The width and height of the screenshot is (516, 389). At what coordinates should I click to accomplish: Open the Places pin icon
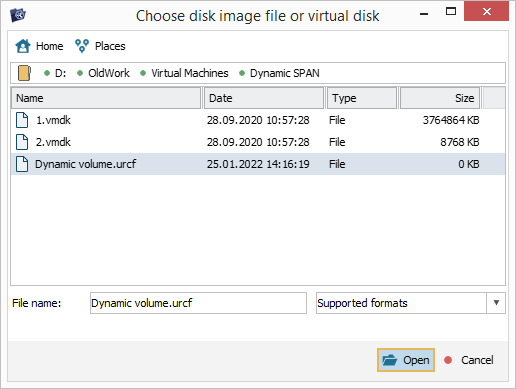(82, 46)
